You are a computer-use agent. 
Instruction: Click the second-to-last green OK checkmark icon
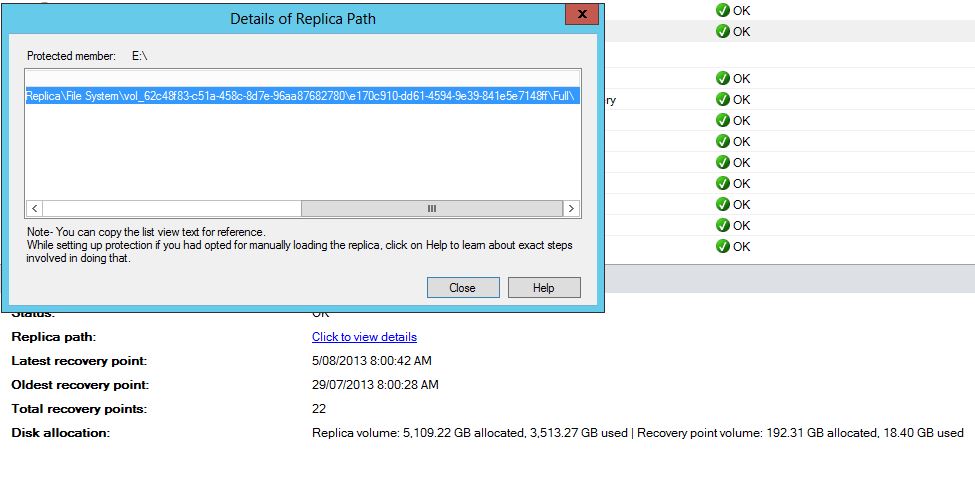pyautogui.click(x=722, y=225)
